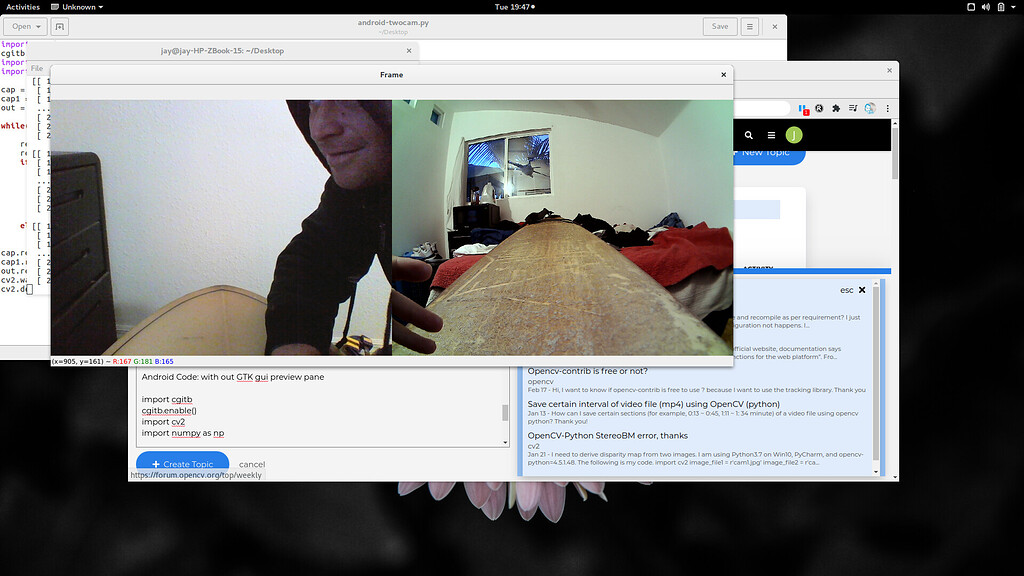Open the Activities menu
The height and width of the screenshot is (576, 1024).
pos(22,6)
